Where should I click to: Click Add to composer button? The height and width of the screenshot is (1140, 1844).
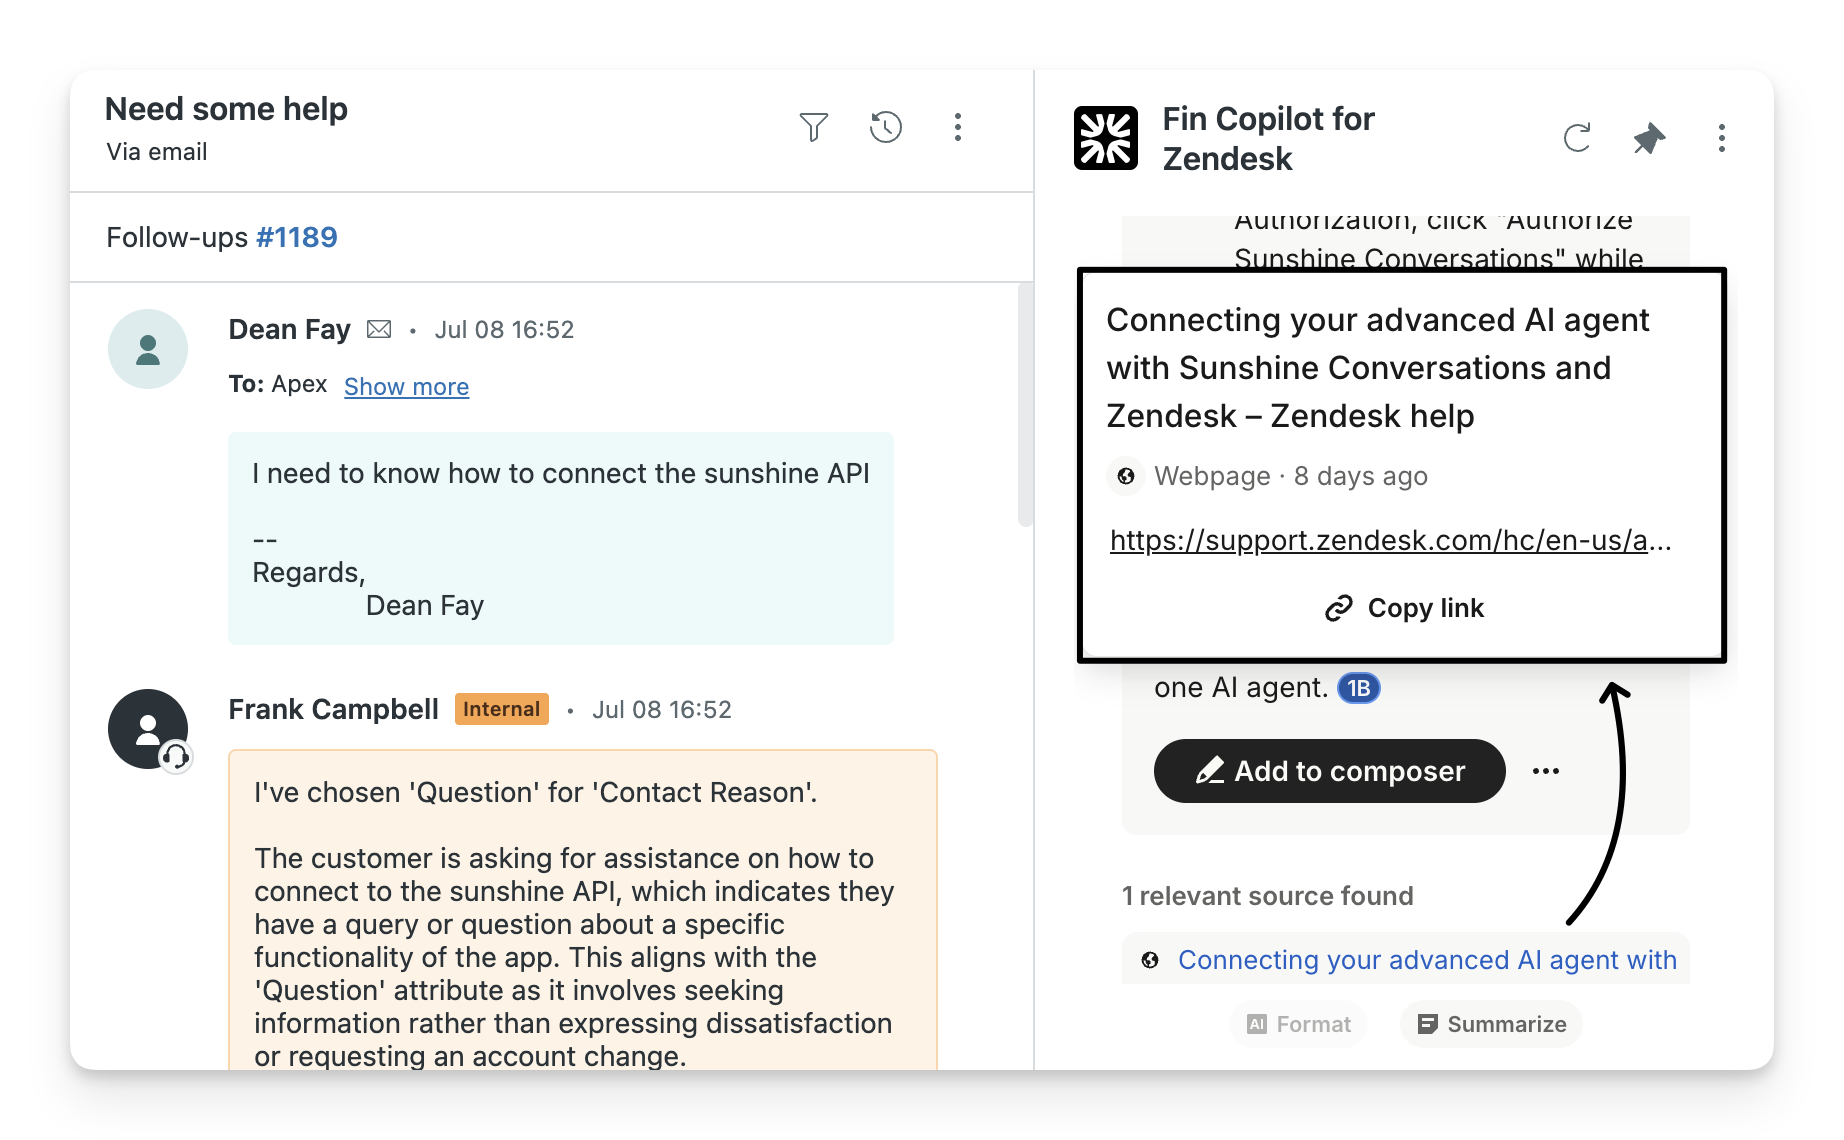point(1329,771)
